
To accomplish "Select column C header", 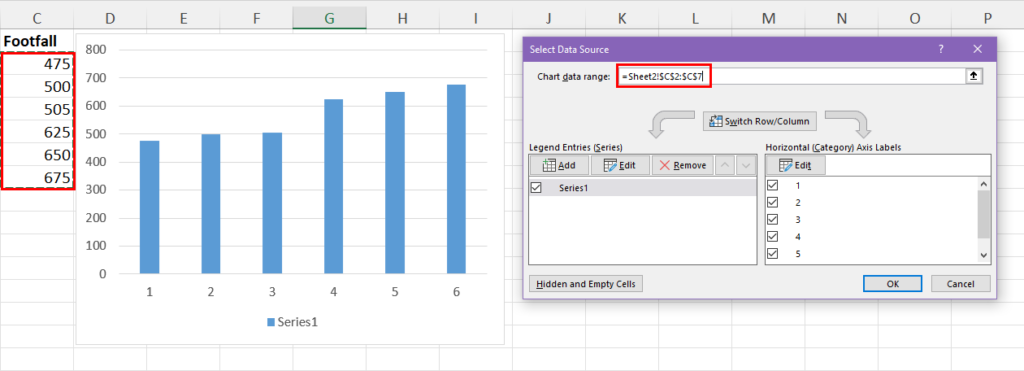I will (37, 20).
